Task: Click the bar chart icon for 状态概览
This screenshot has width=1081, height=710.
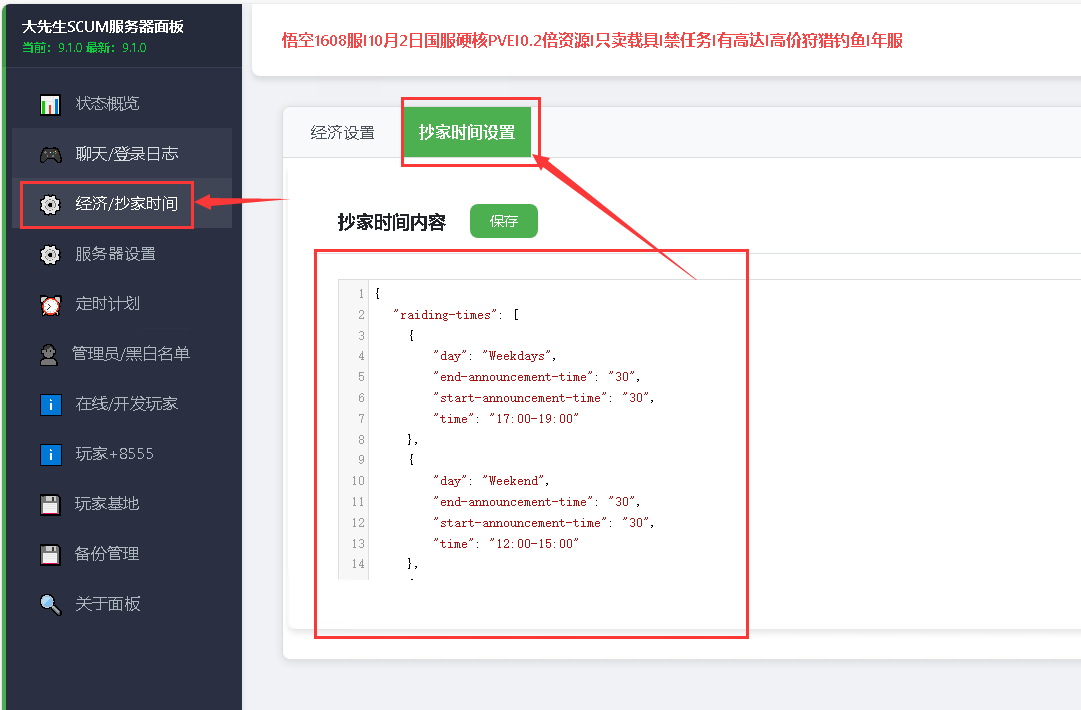Action: (x=50, y=104)
